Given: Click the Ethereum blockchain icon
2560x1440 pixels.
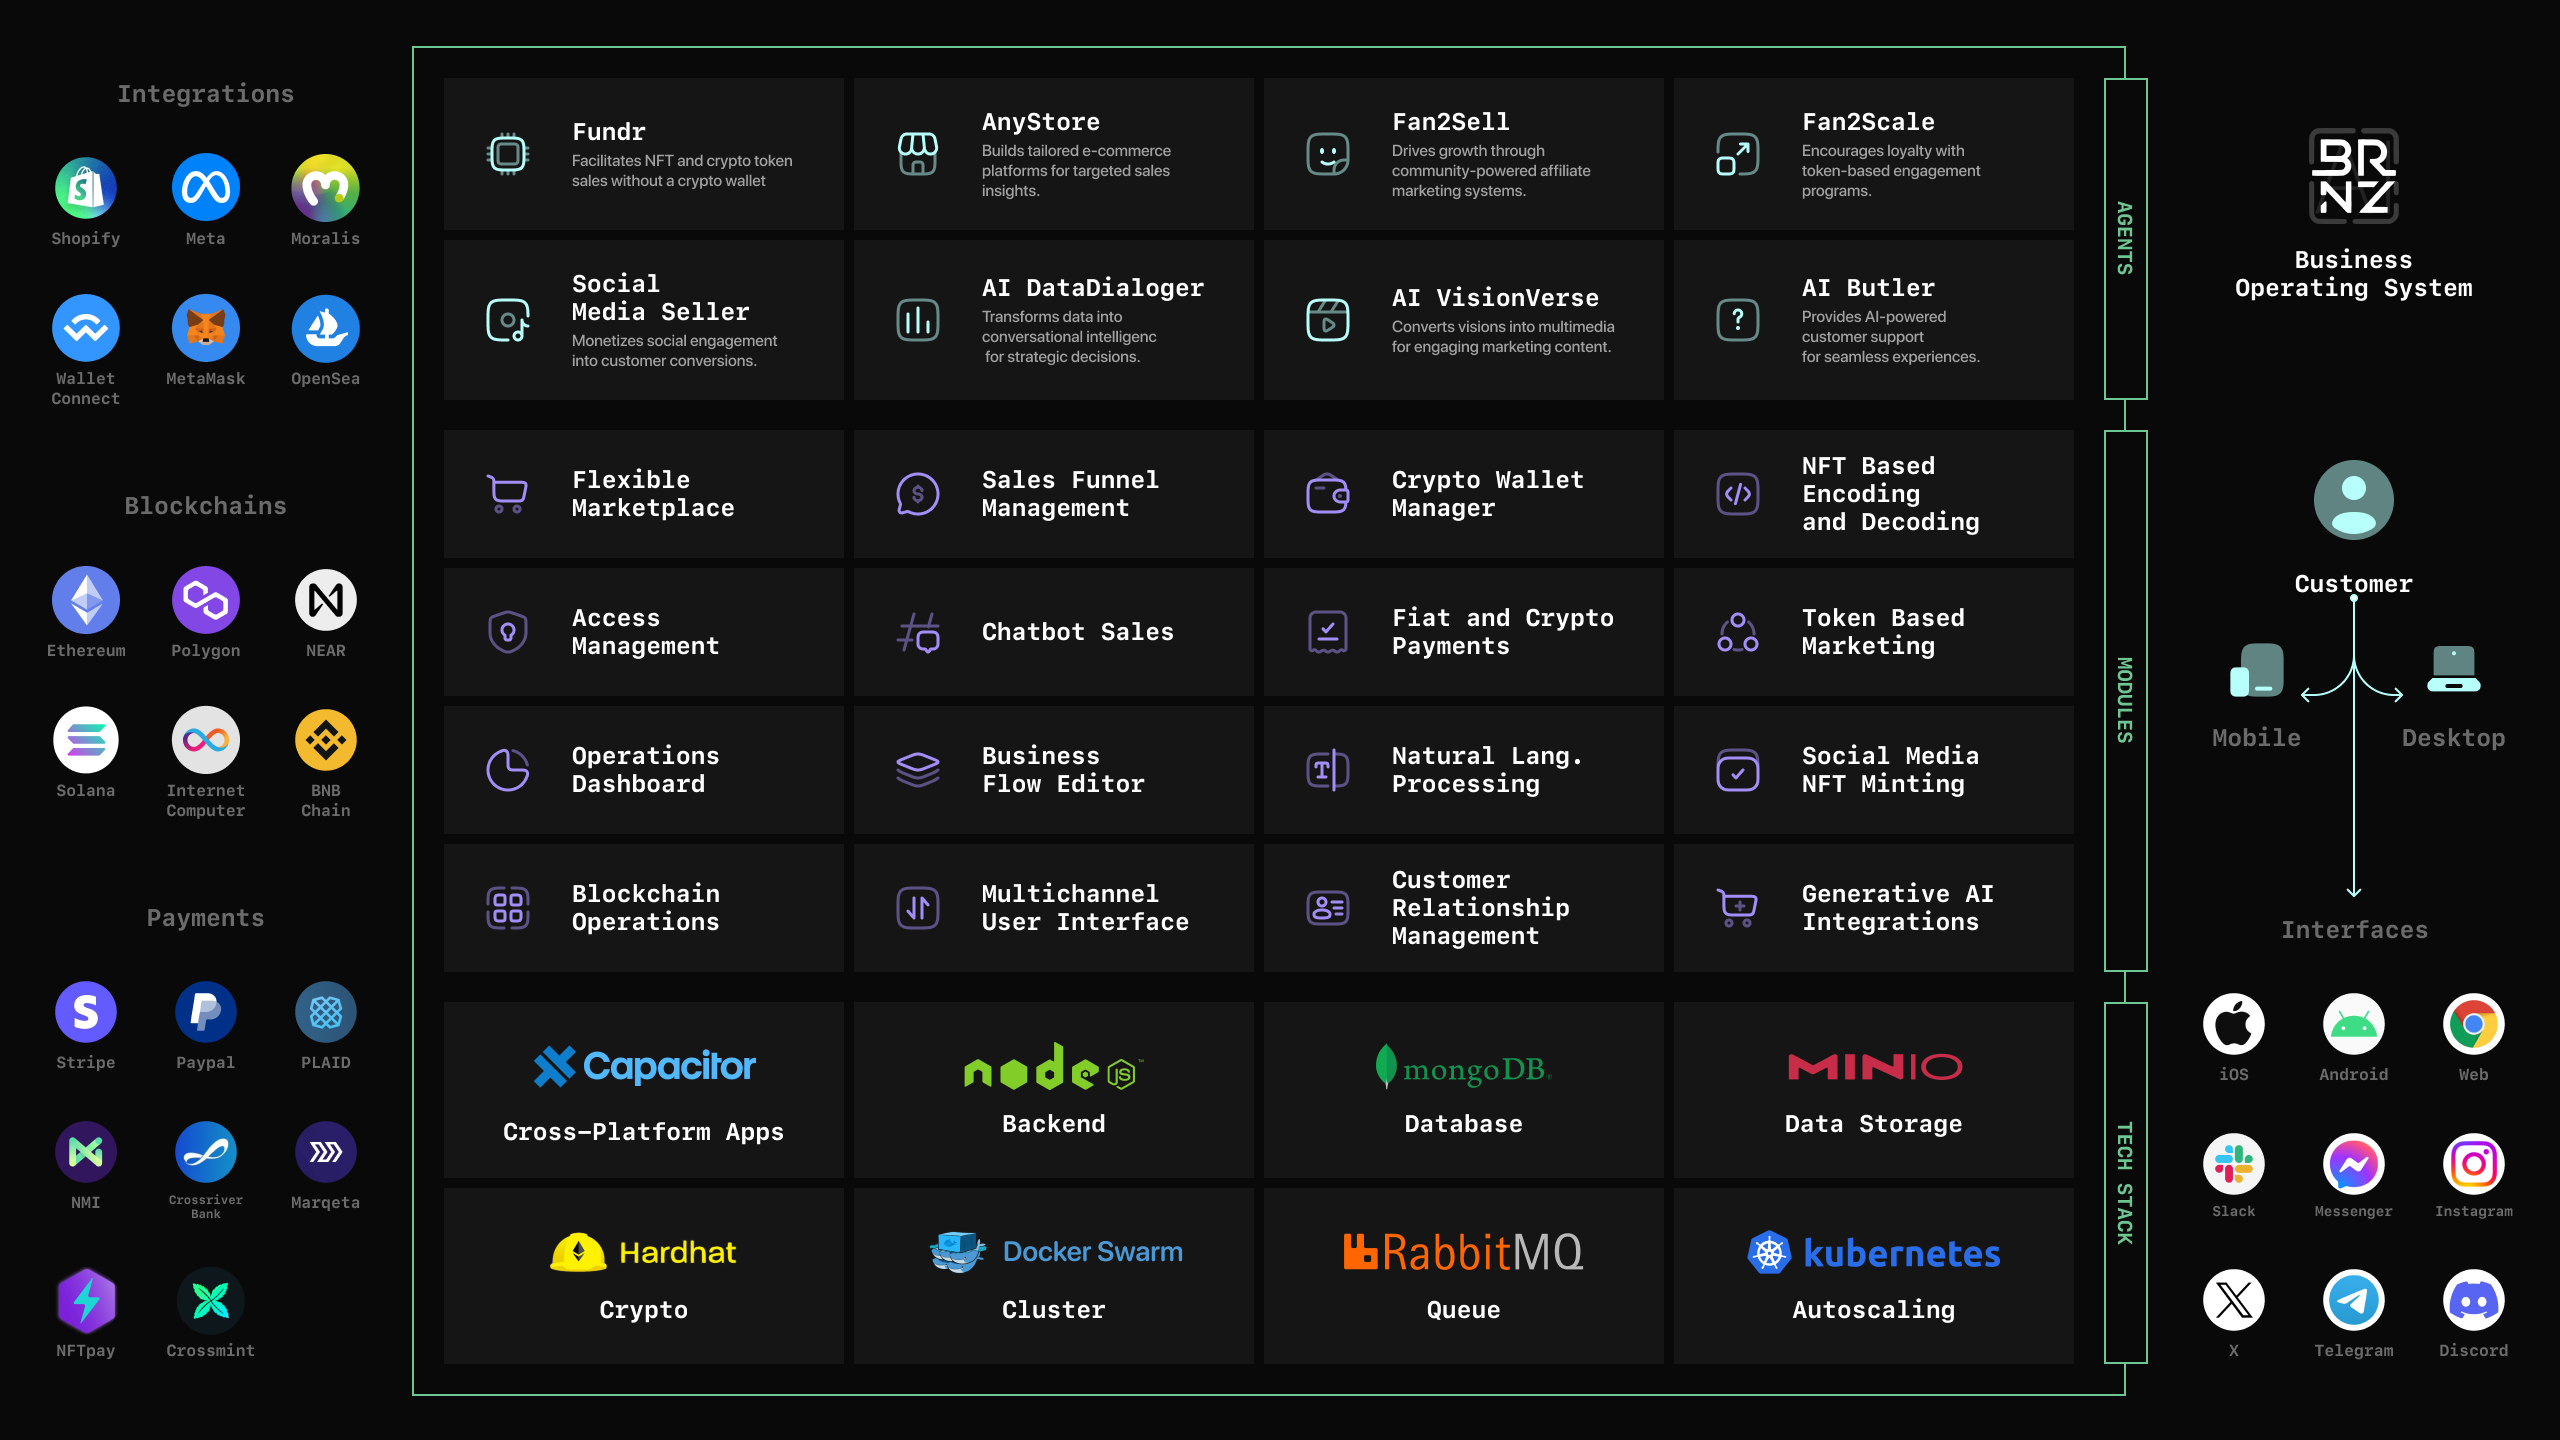Looking at the screenshot, I should point(86,600).
